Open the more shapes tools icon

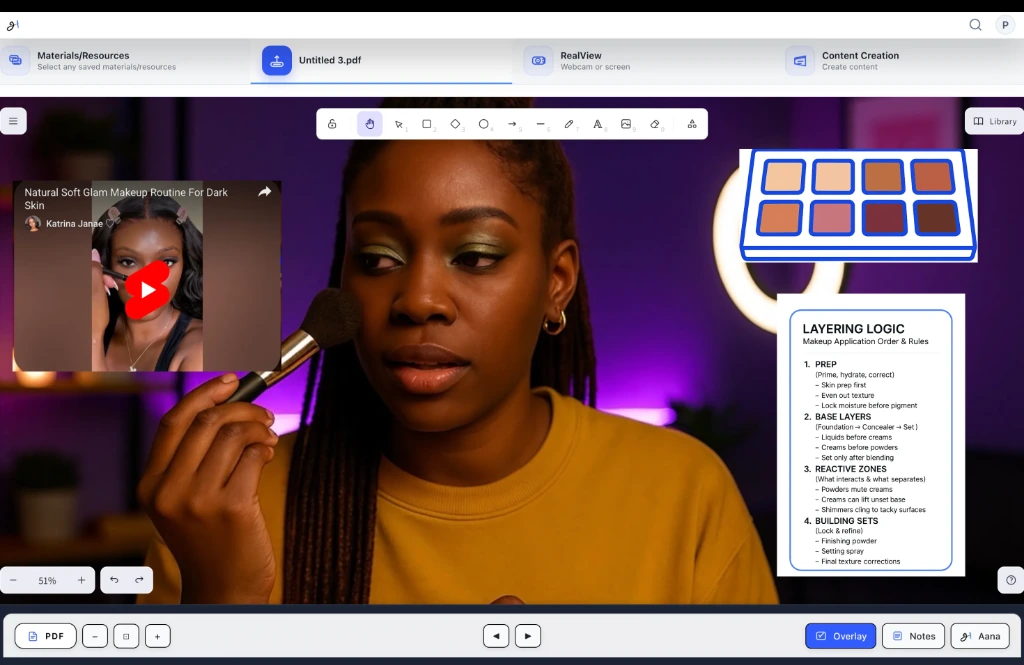pyautogui.click(x=692, y=124)
